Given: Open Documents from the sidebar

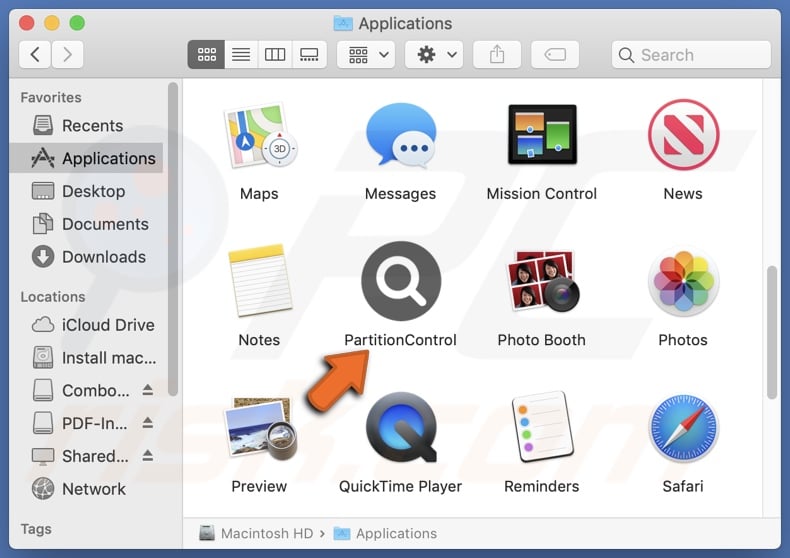Looking at the screenshot, I should click(x=86, y=224).
